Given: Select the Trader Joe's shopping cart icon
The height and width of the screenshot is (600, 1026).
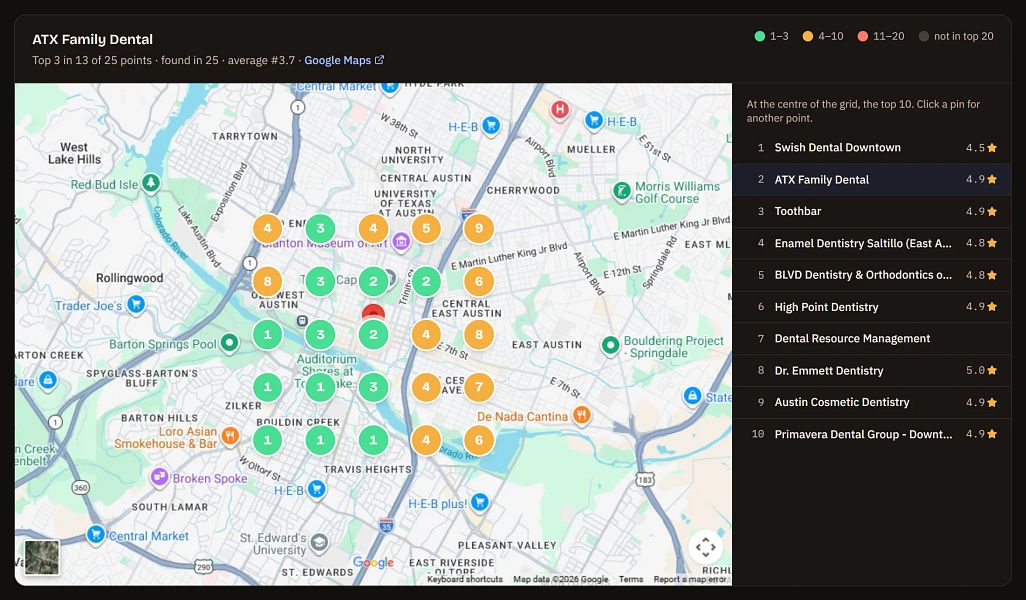Looking at the screenshot, I should [x=136, y=304].
